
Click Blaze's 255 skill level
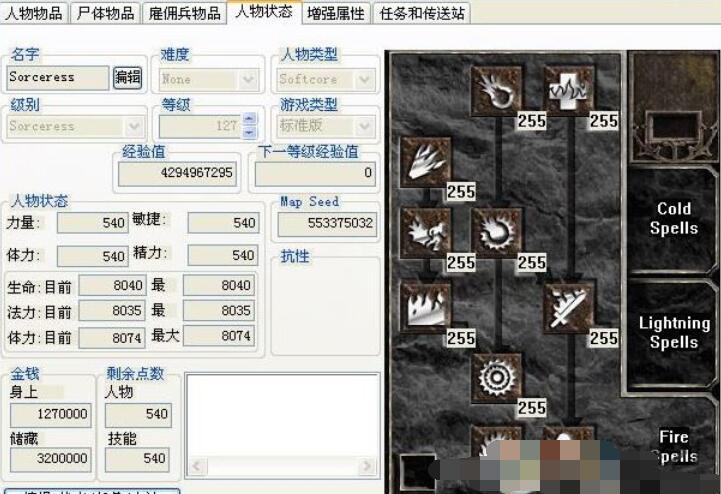pyautogui.click(x=461, y=263)
